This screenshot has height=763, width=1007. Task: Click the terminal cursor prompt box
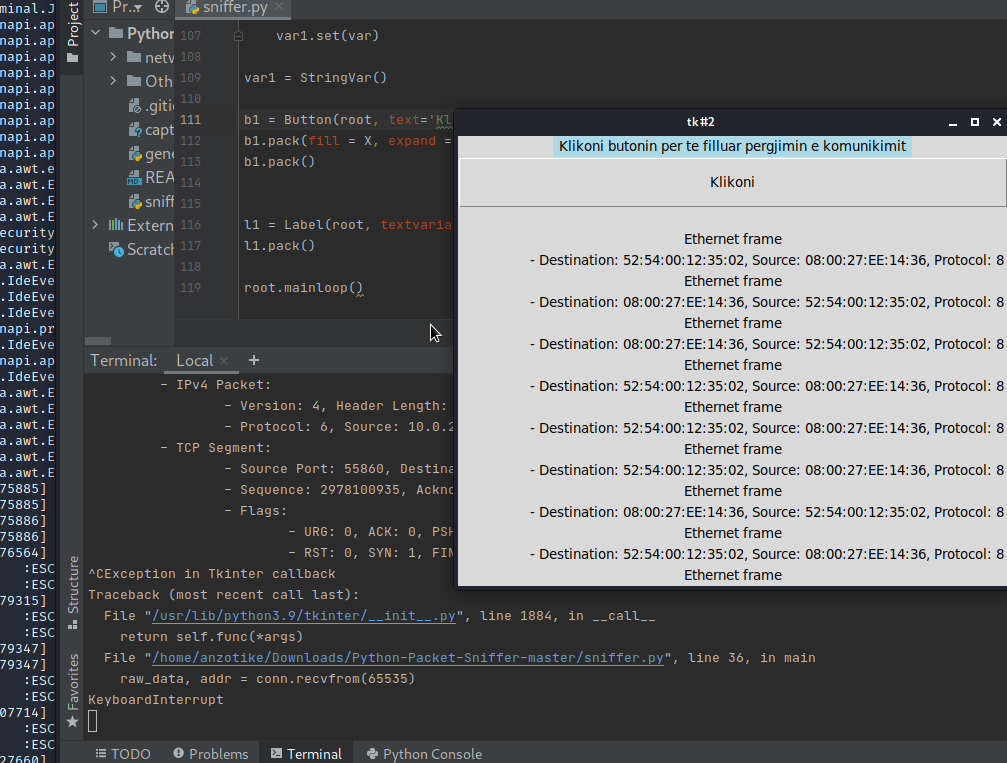tap(92, 721)
